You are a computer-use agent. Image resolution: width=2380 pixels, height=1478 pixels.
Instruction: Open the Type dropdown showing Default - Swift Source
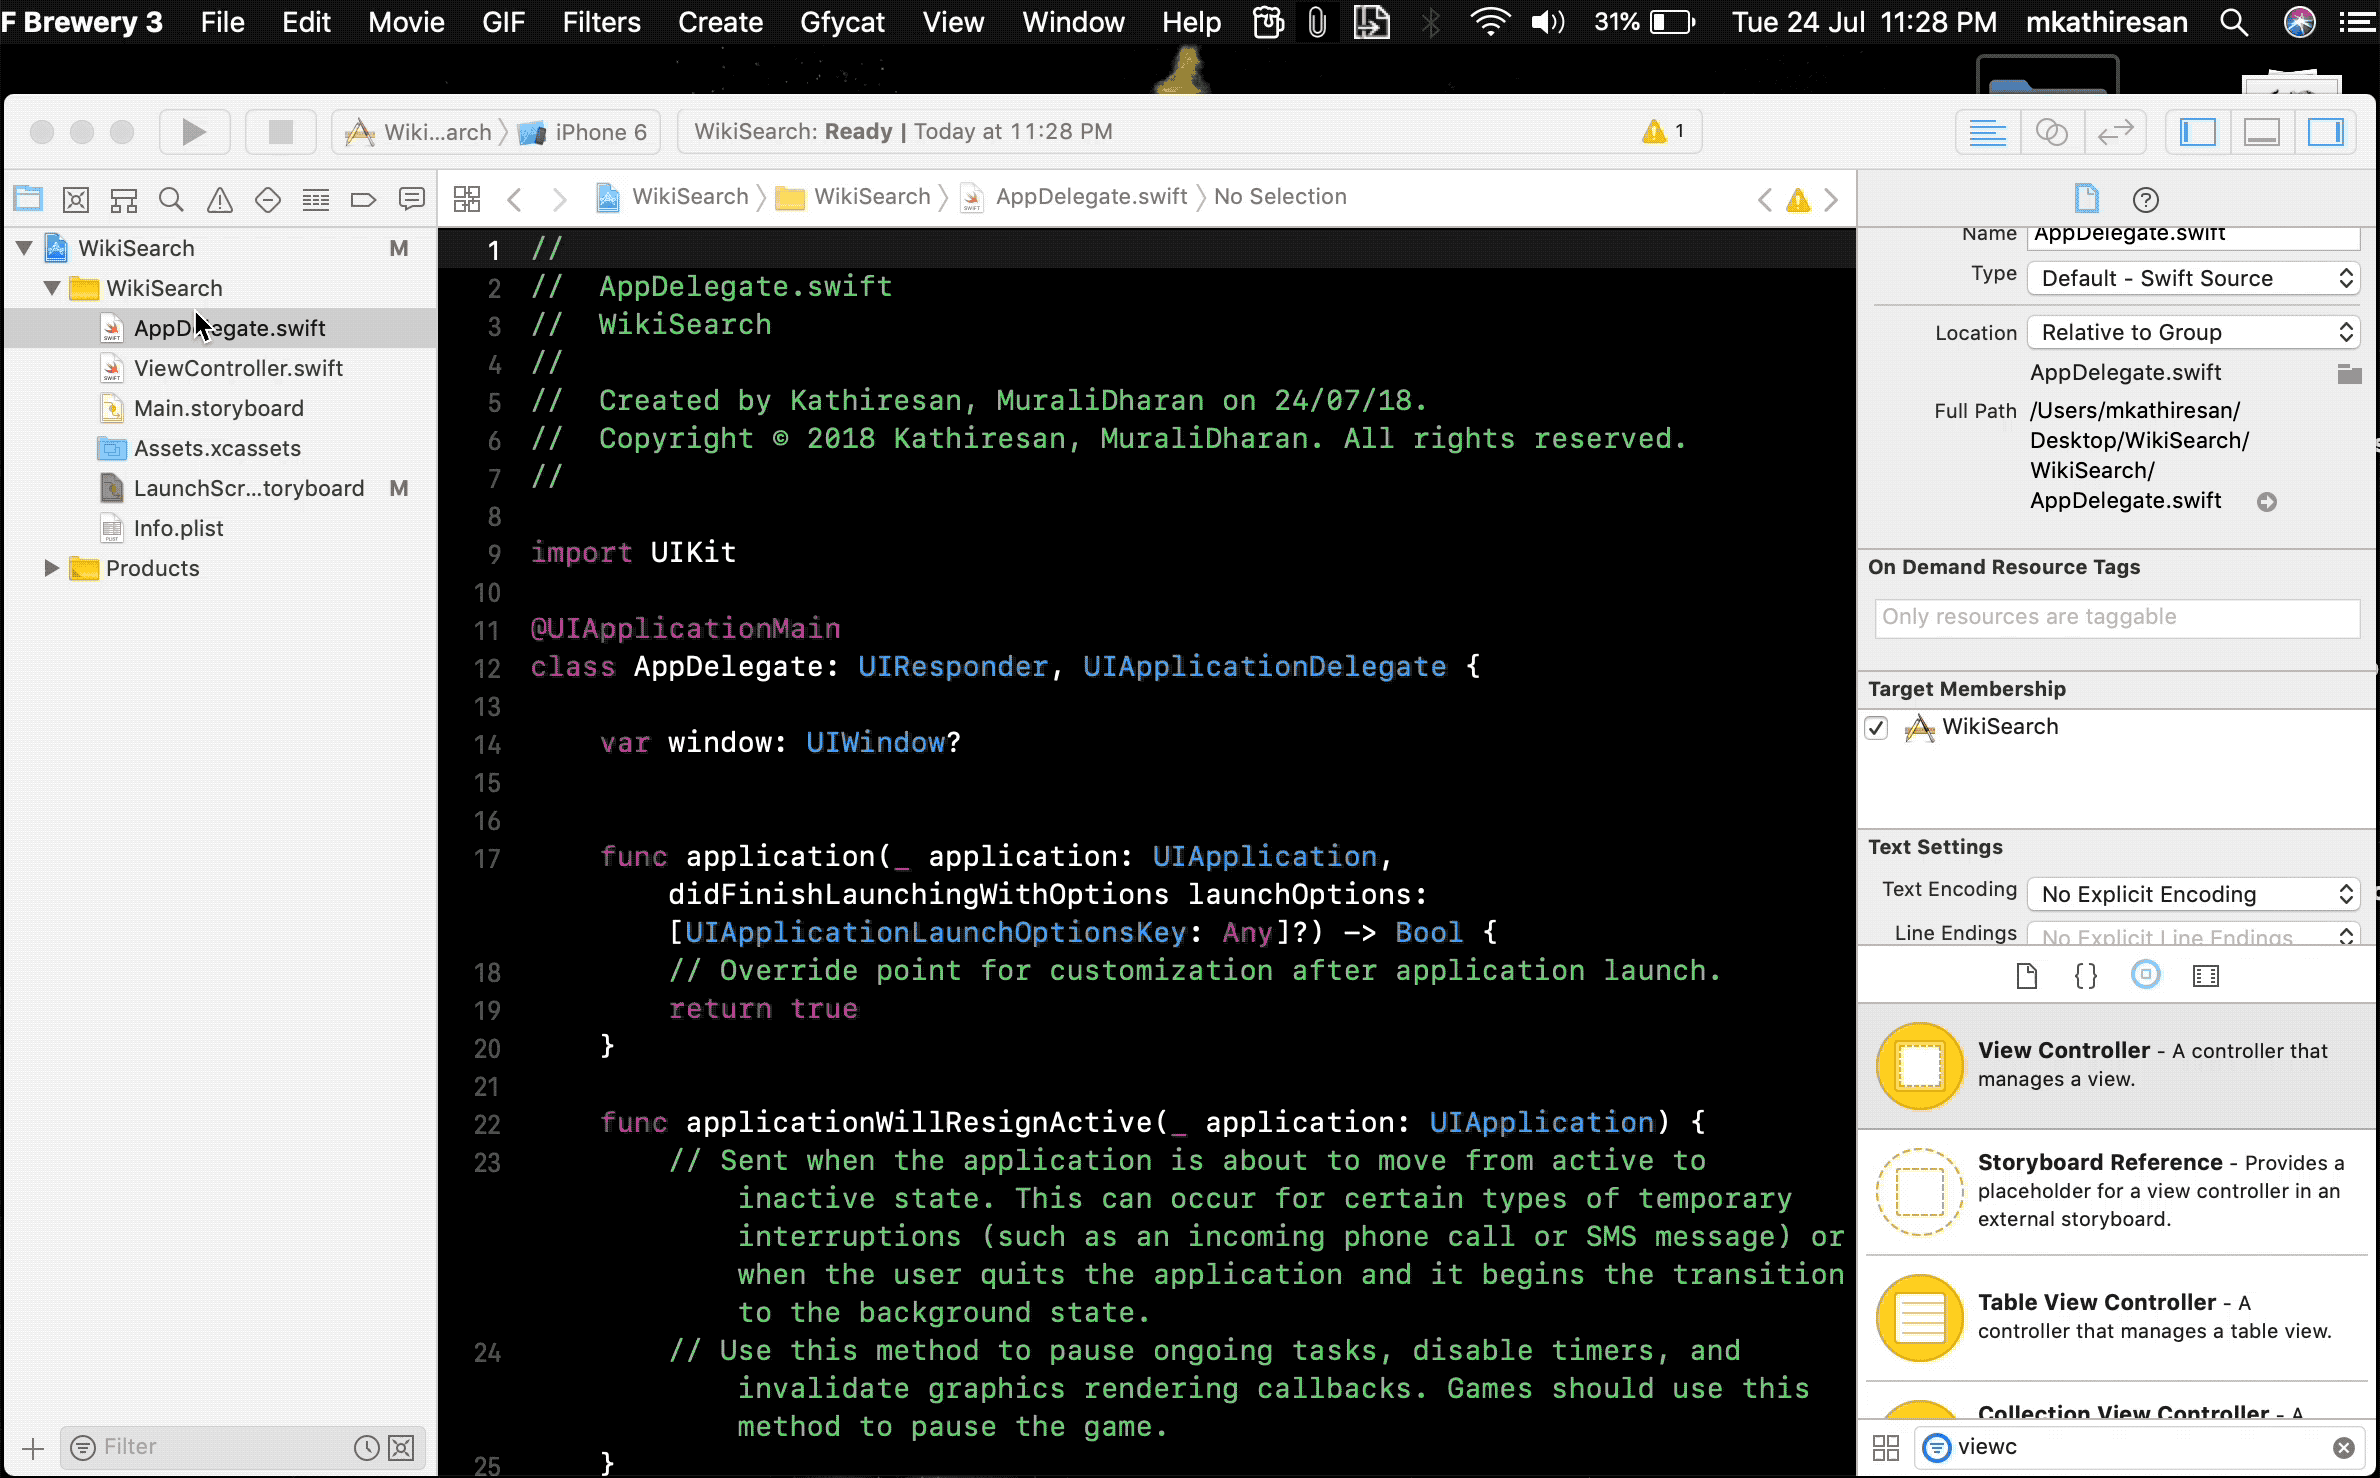pyautogui.click(x=2192, y=278)
